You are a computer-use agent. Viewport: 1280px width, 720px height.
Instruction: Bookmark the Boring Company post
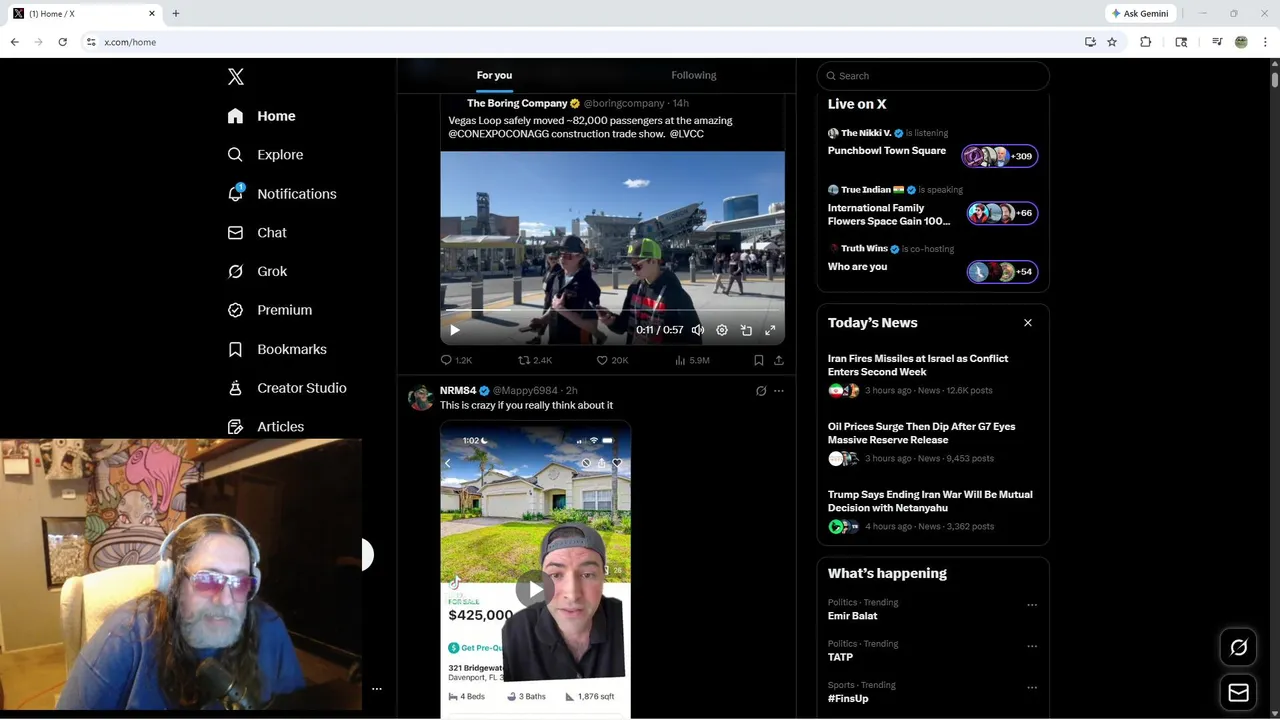758,360
